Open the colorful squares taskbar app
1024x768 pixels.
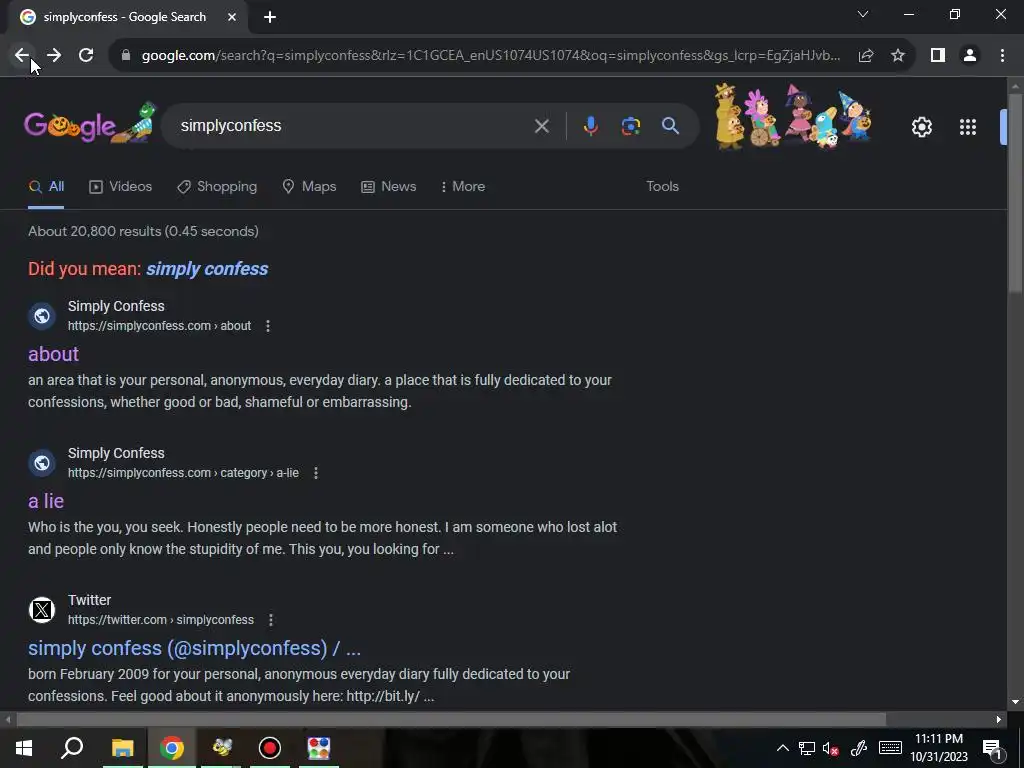[x=319, y=748]
